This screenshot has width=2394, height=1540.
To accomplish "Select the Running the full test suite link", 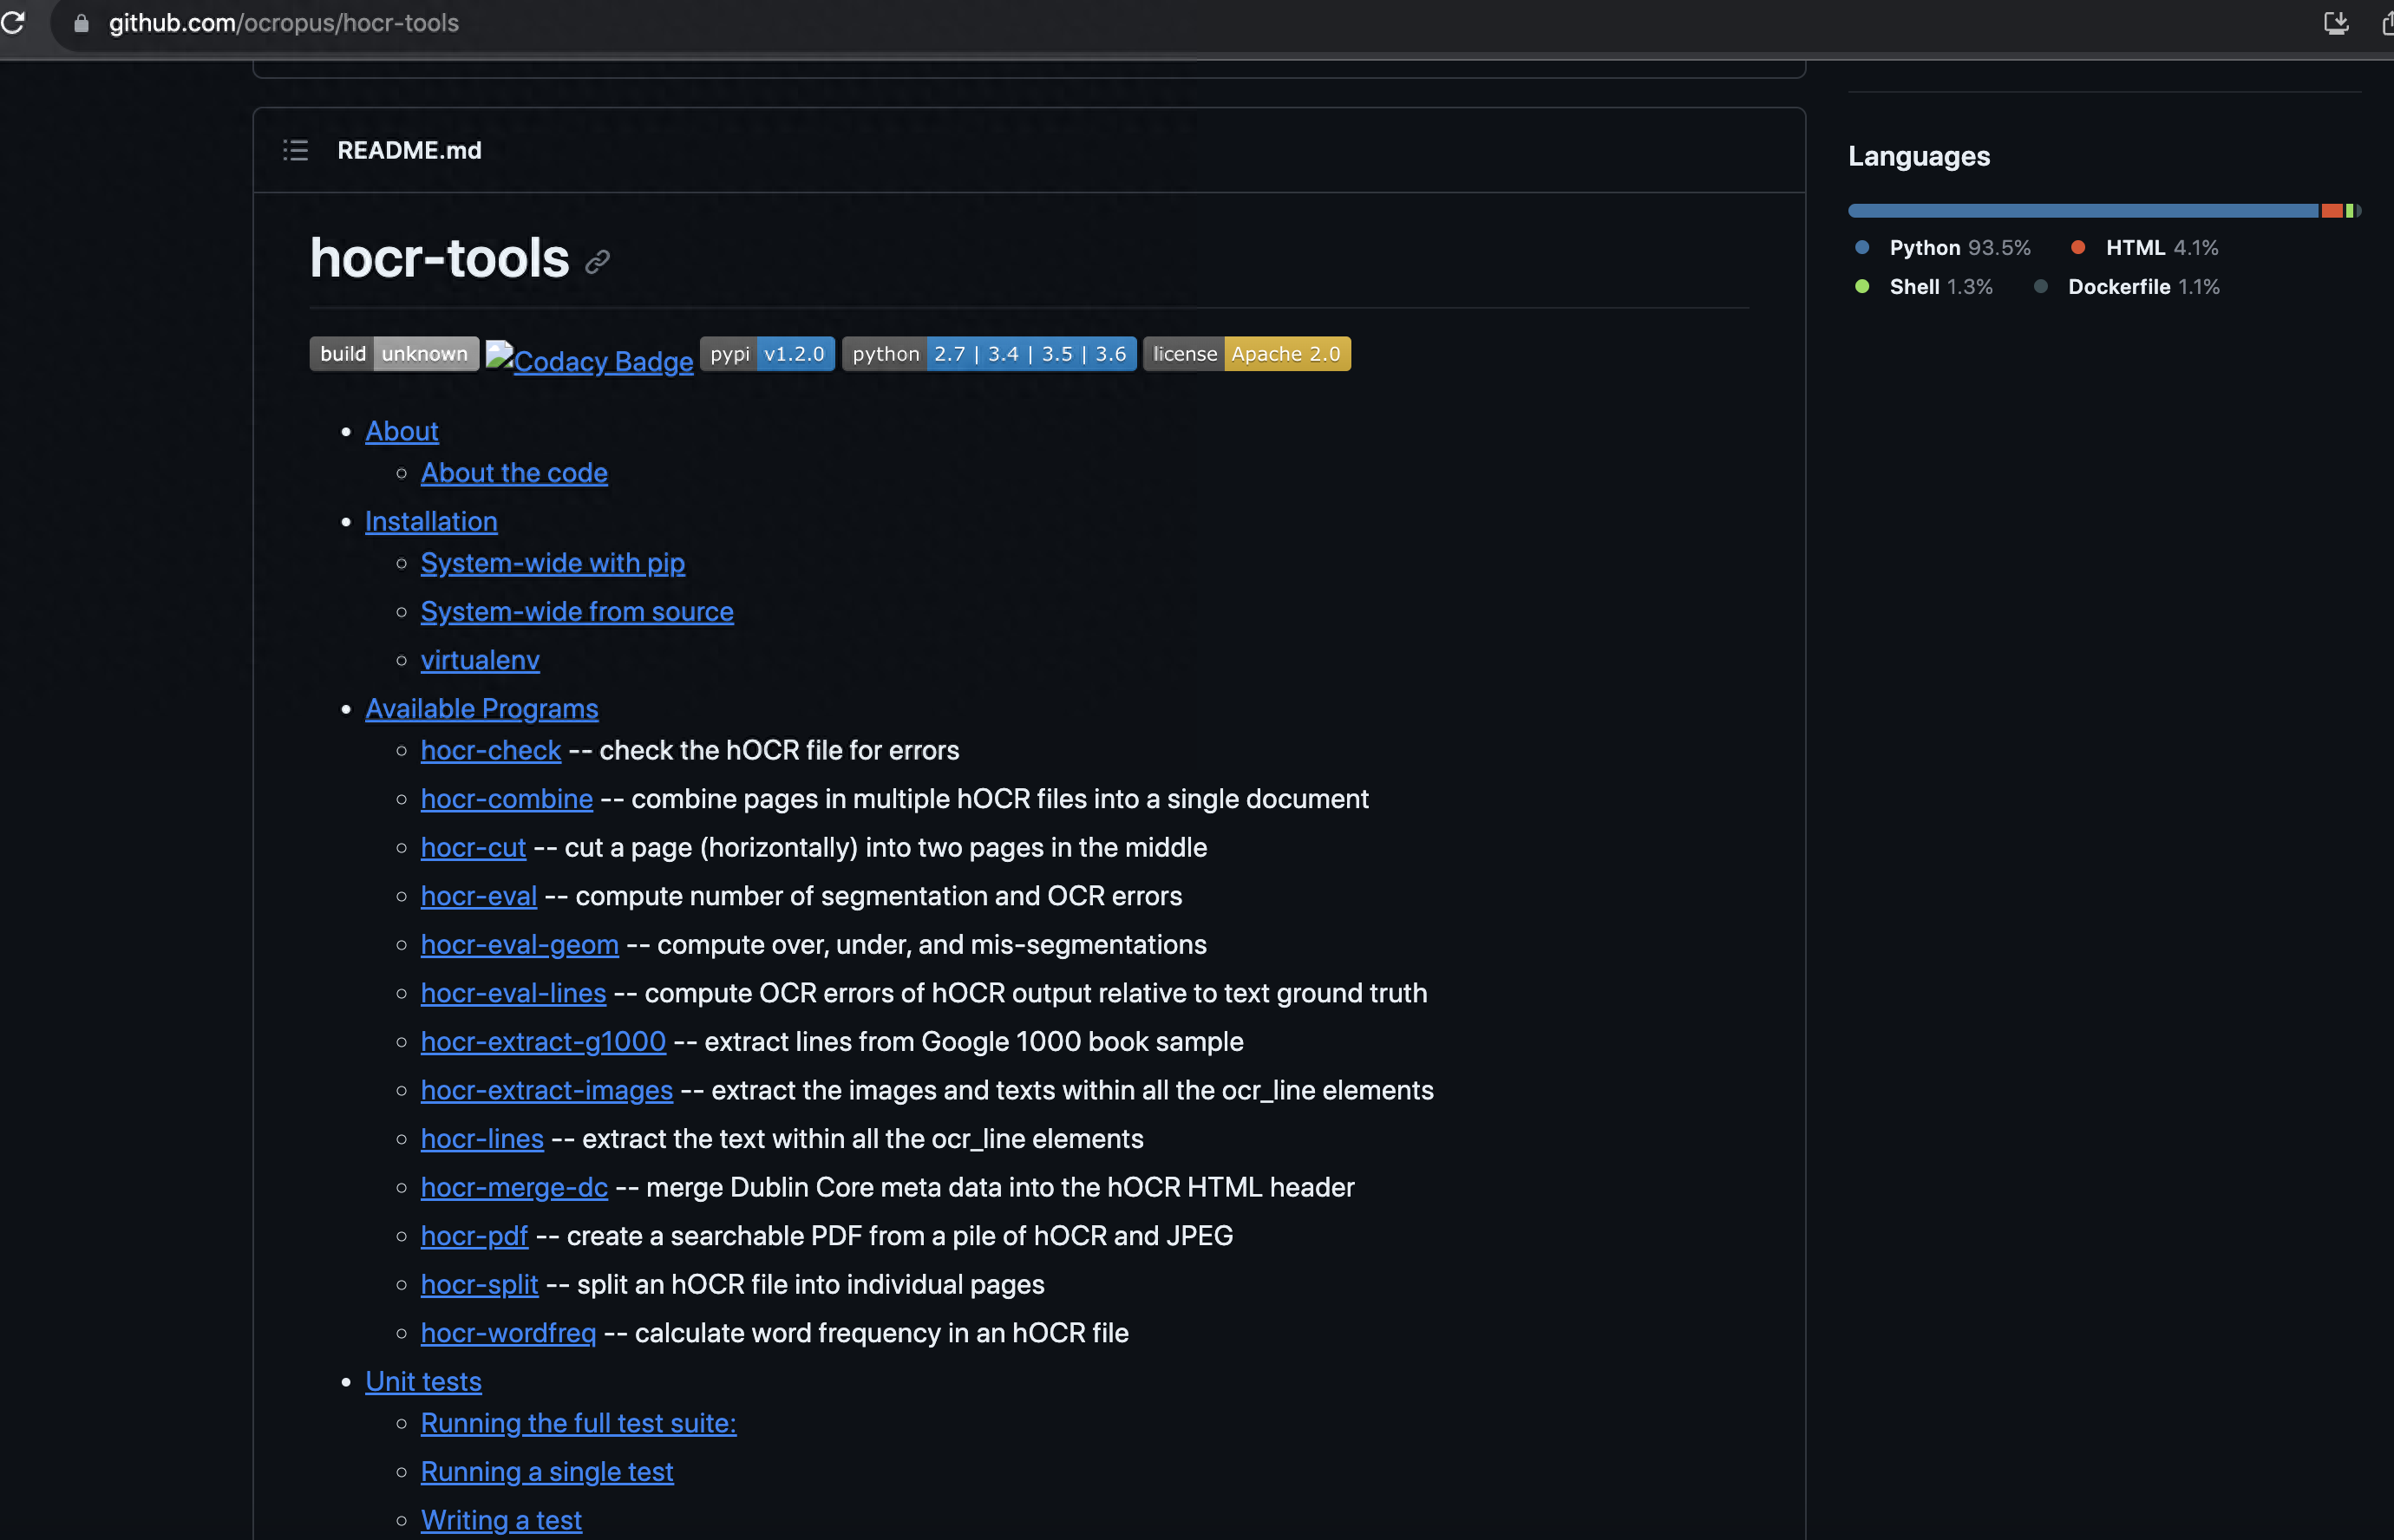I will click(578, 1423).
